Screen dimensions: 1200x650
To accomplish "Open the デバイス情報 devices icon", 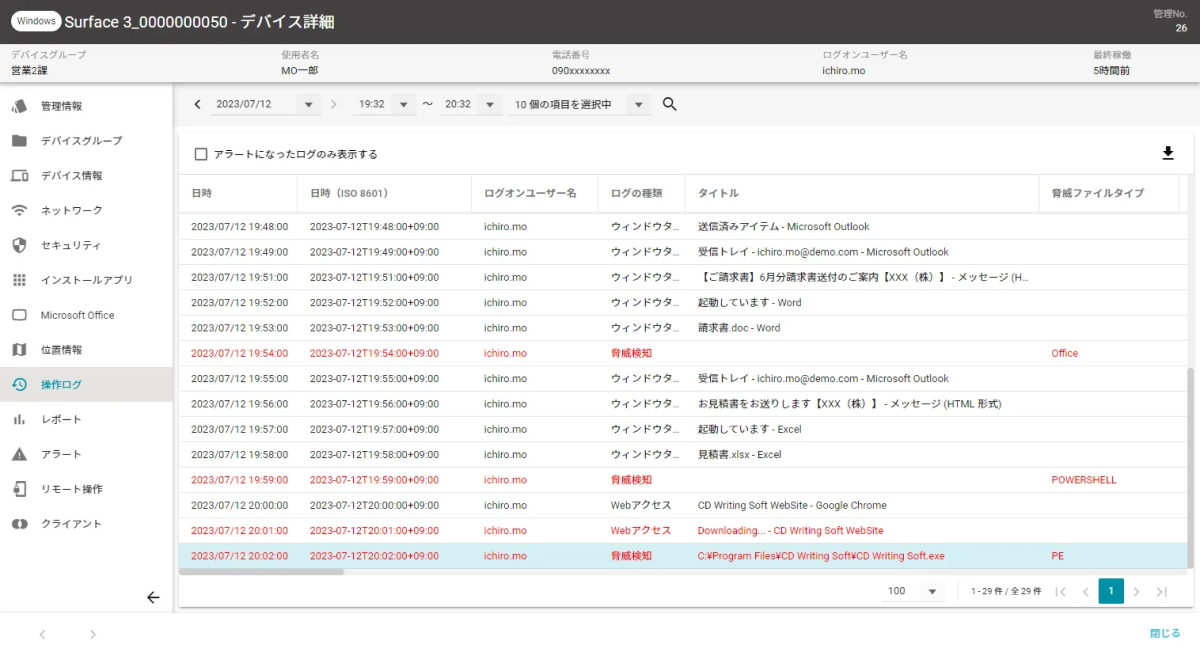I will [x=19, y=176].
